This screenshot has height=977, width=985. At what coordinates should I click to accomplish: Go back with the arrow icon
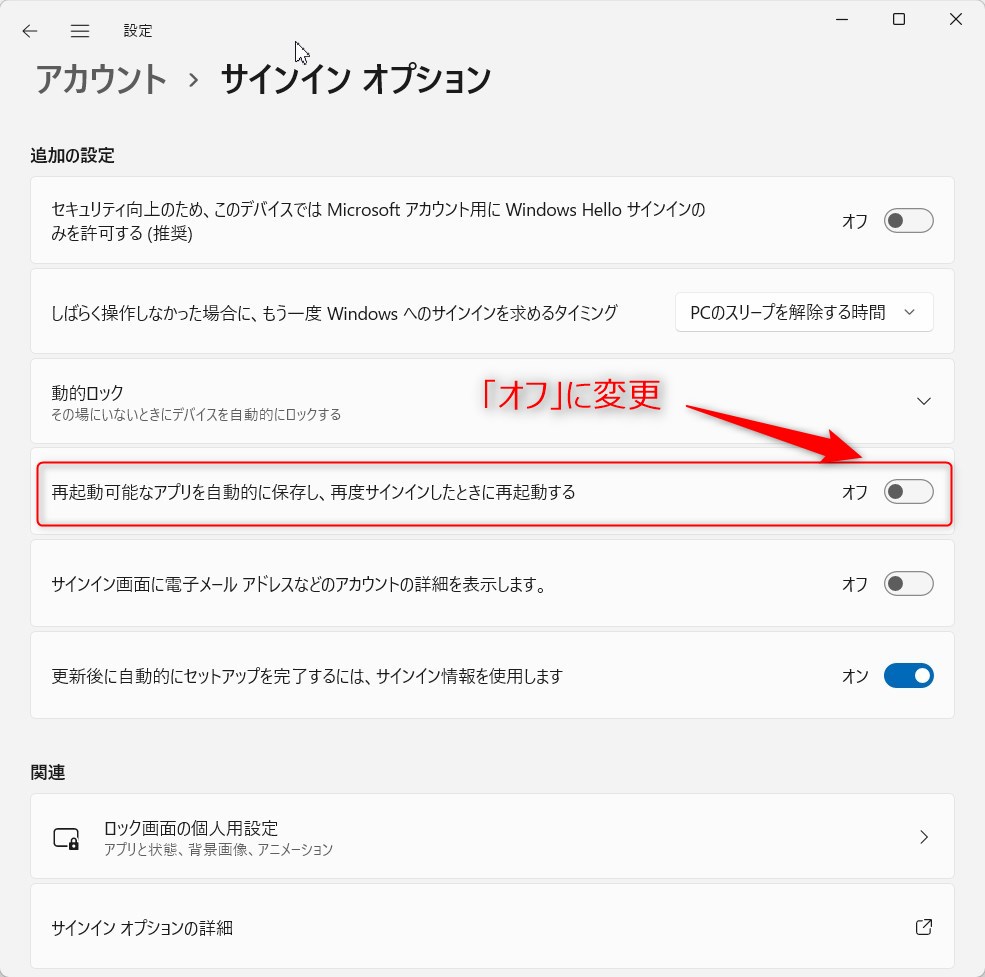pos(30,31)
